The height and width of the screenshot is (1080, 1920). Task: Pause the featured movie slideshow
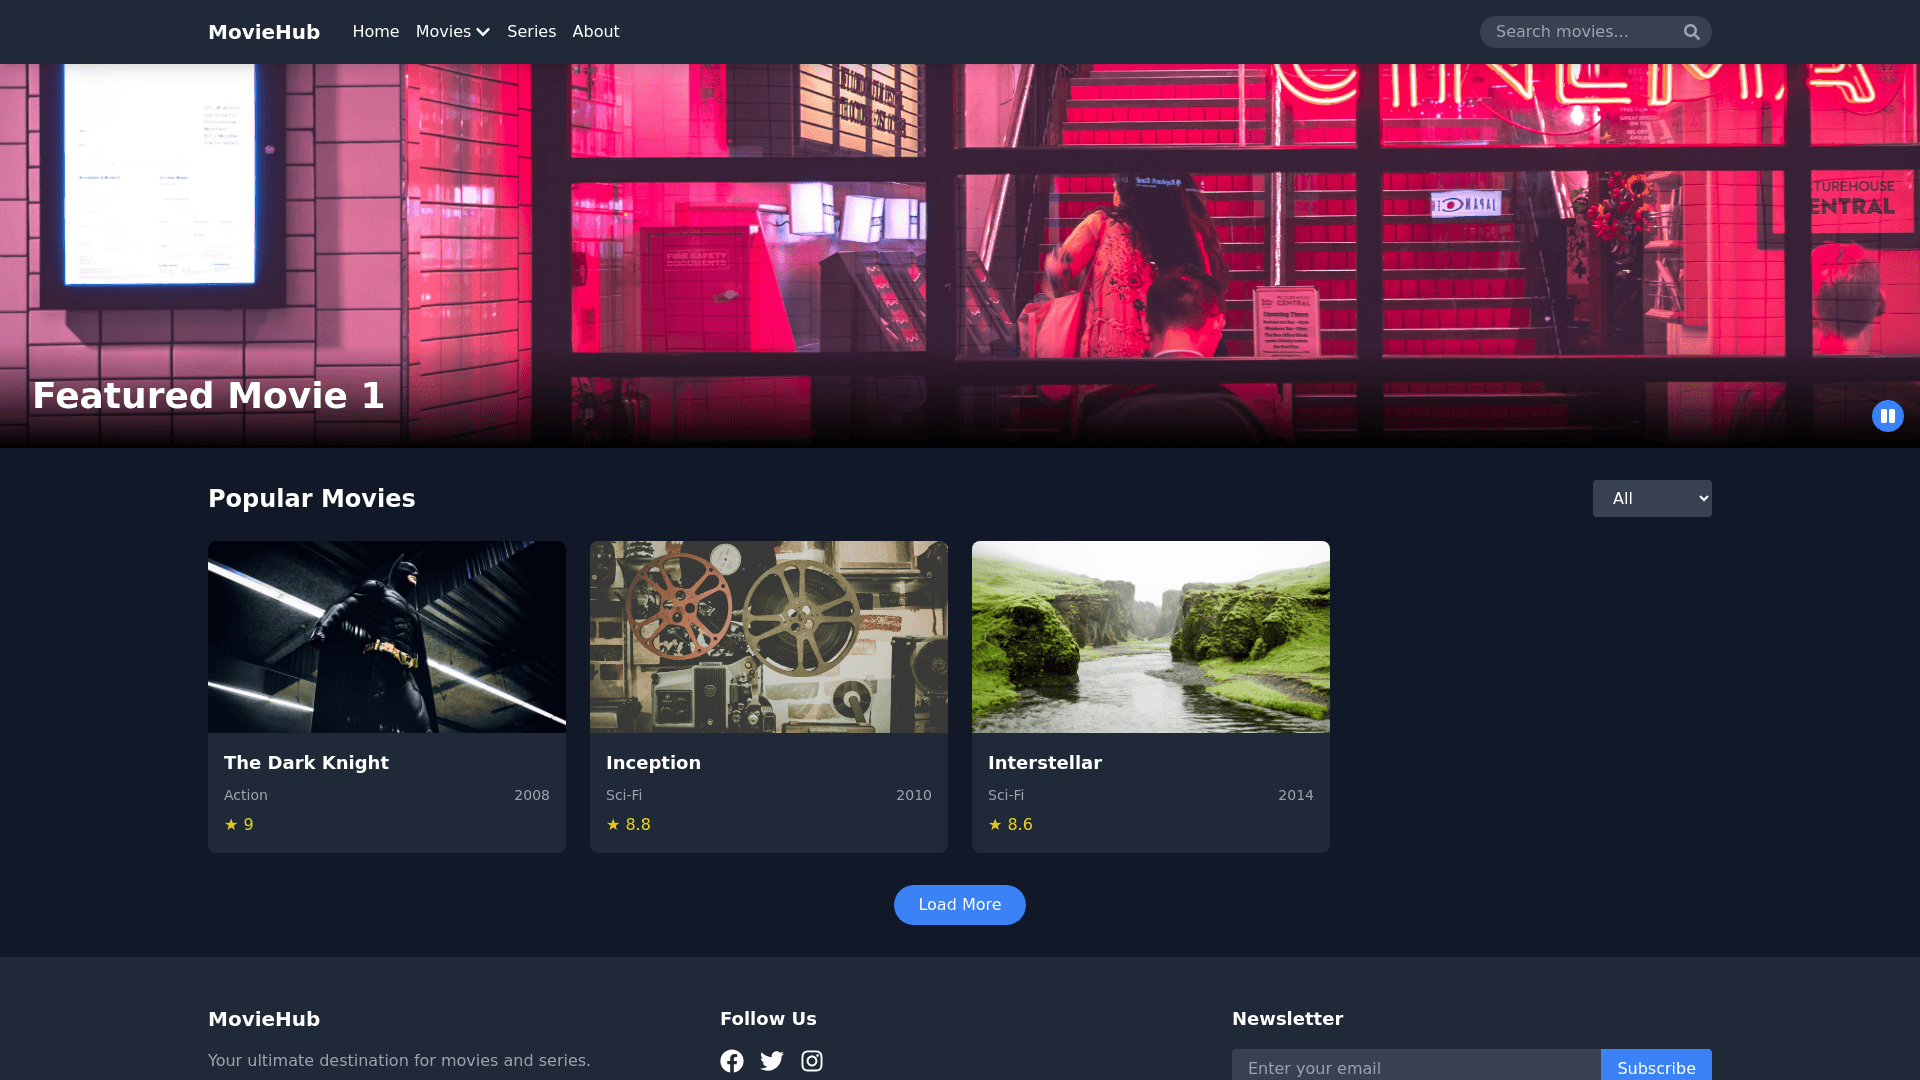pyautogui.click(x=1887, y=416)
